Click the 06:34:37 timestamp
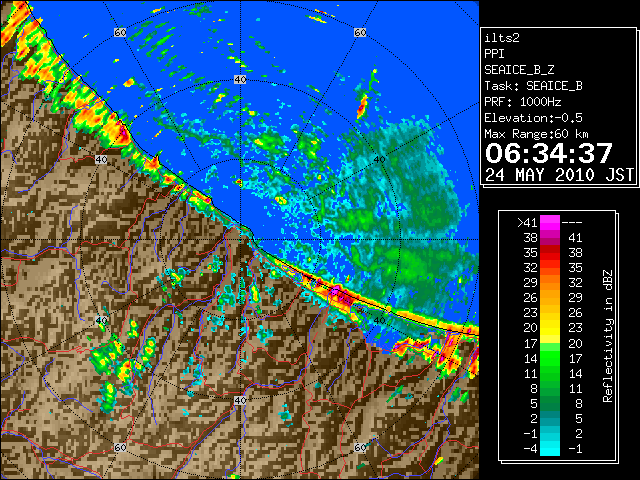640x480 pixels. 549,153
